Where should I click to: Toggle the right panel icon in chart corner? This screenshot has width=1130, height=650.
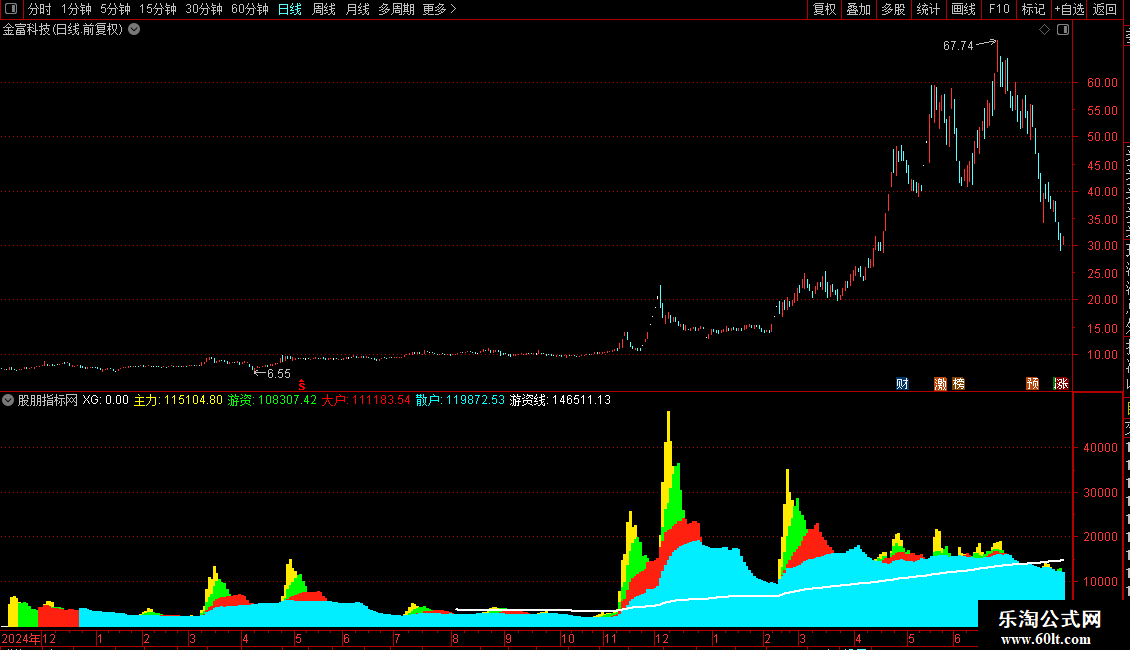click(1063, 30)
